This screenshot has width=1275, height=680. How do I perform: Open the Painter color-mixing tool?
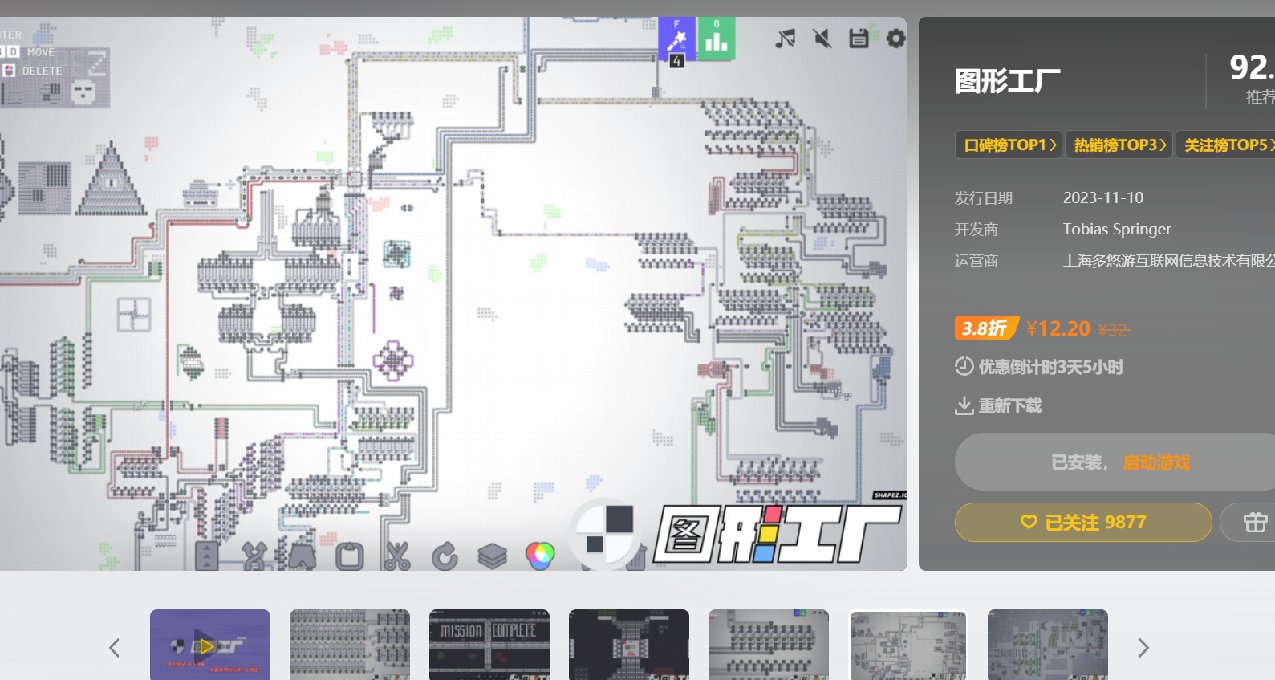540,557
